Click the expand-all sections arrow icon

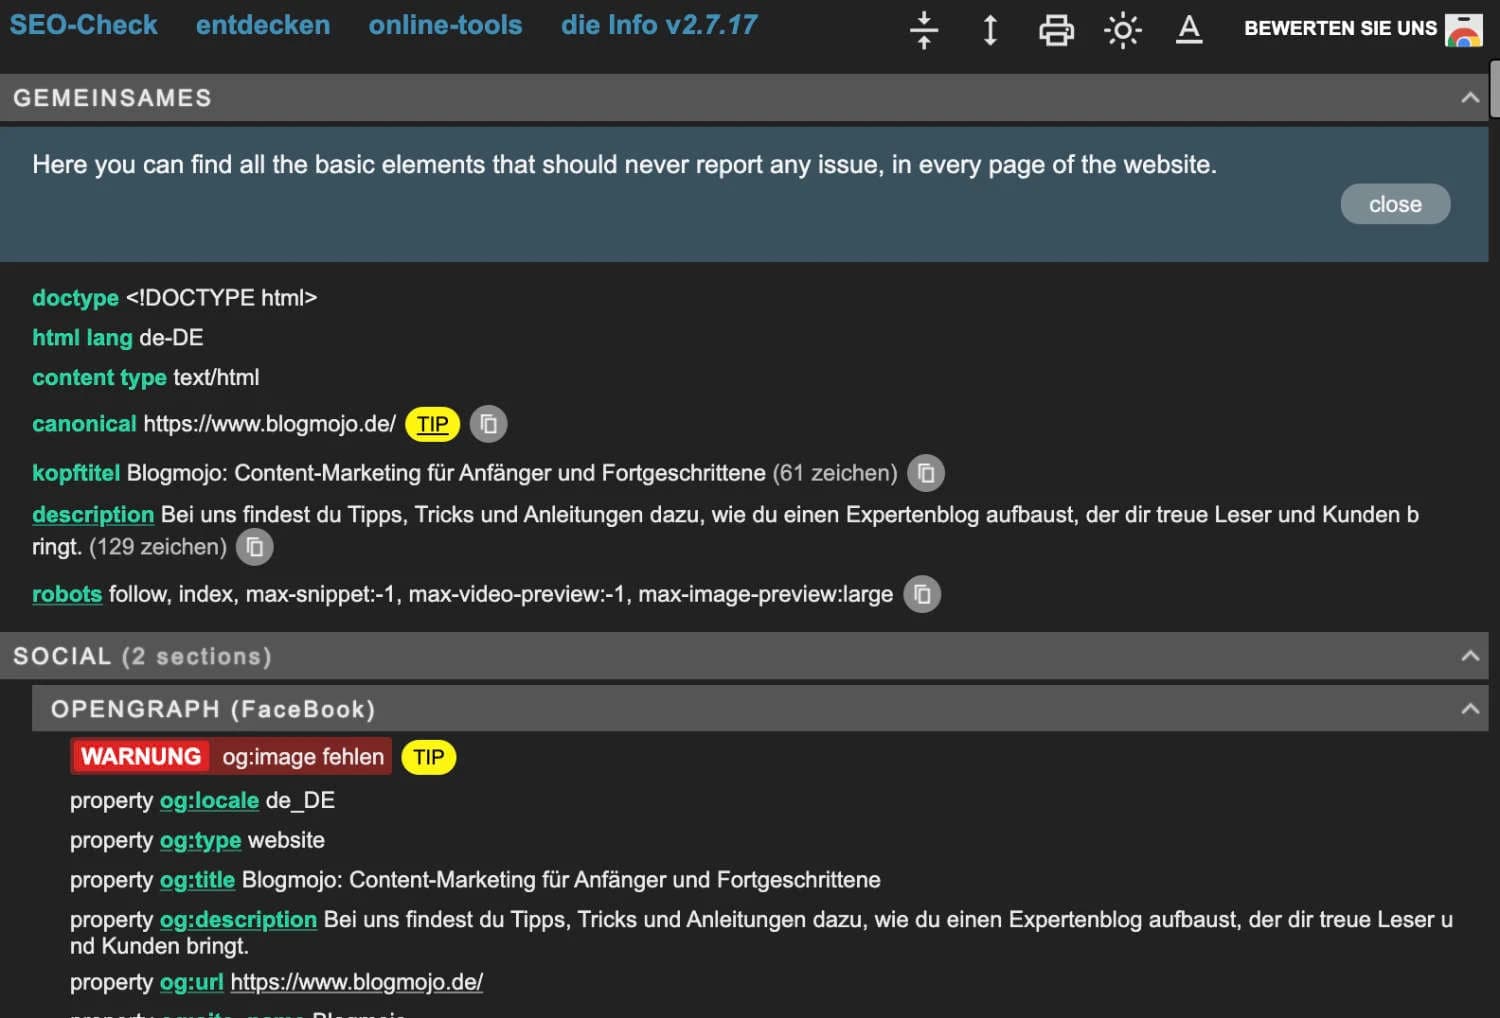coord(989,30)
